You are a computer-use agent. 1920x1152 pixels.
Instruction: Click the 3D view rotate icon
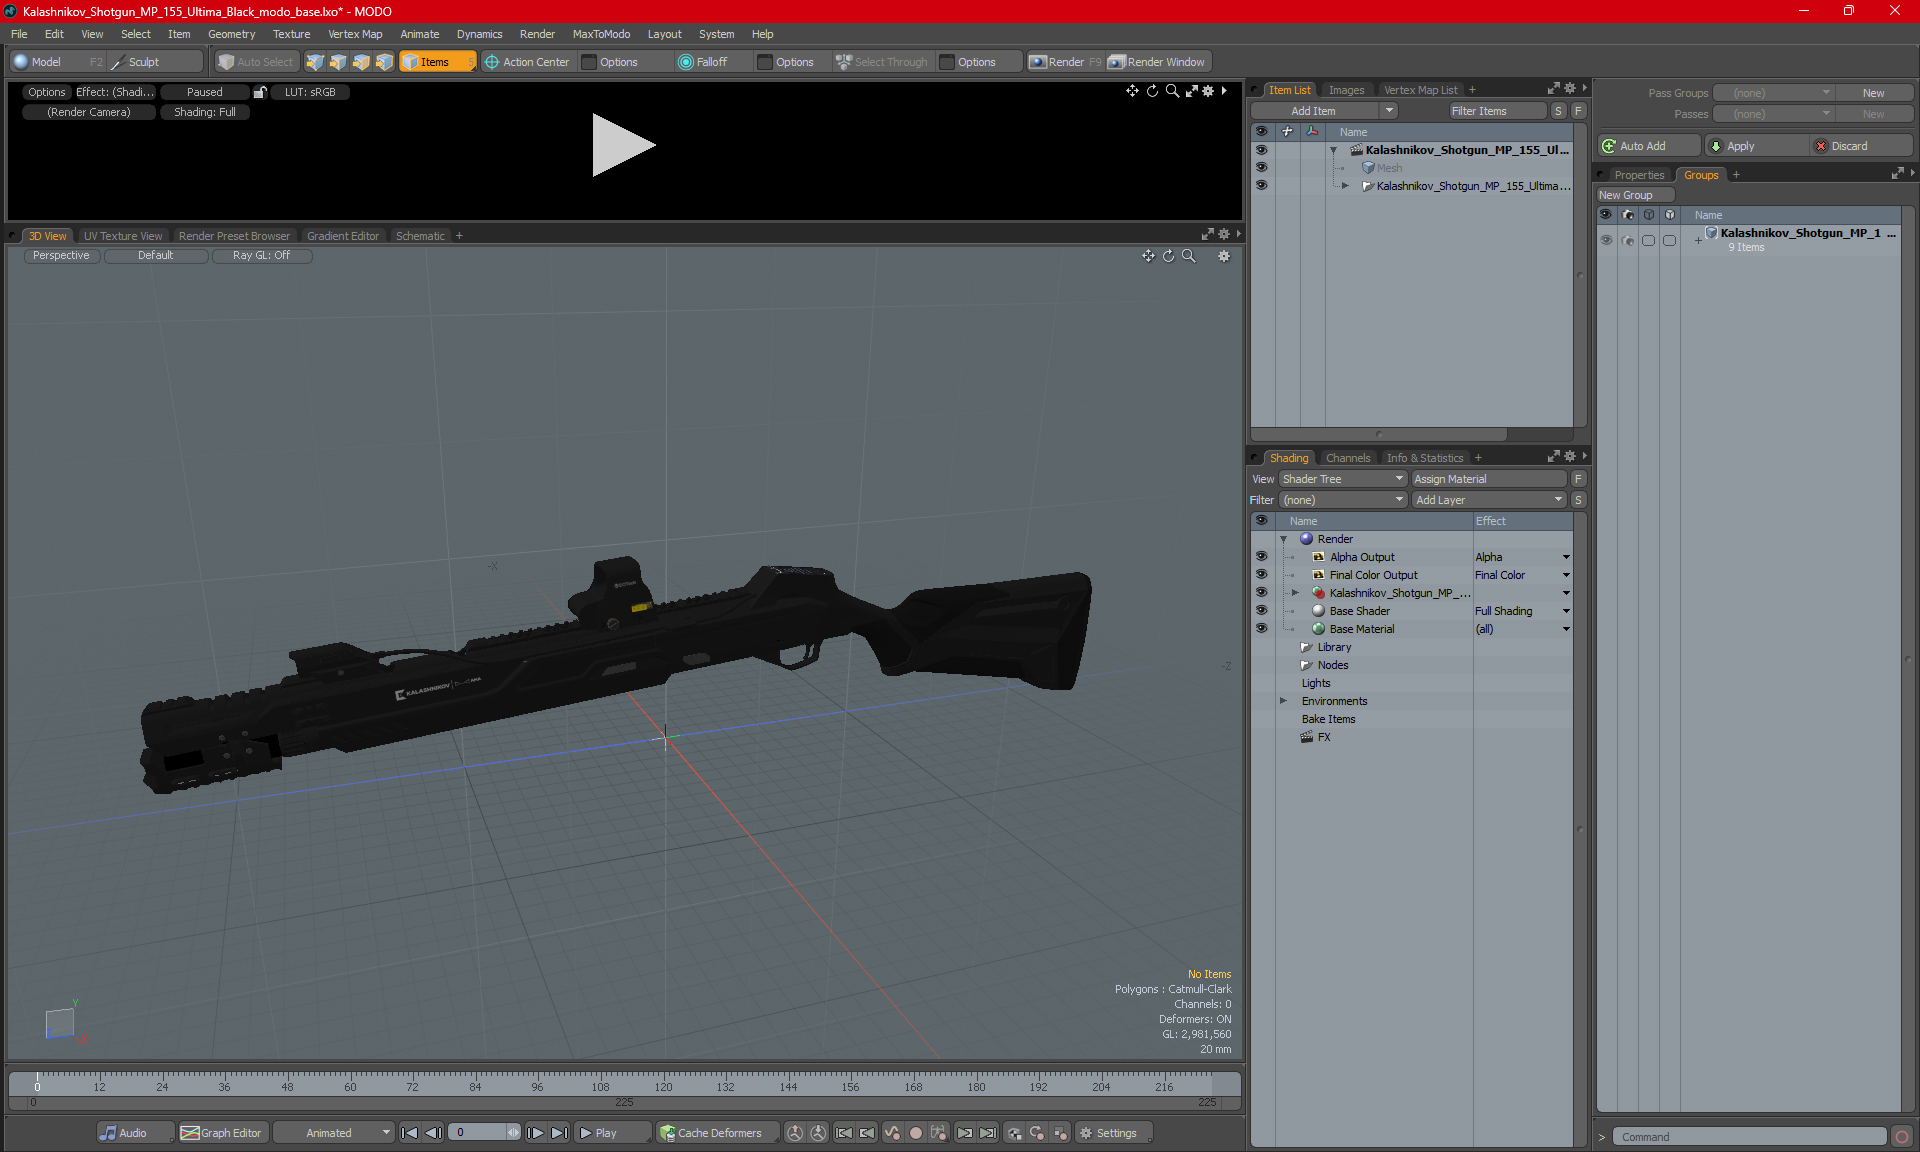pos(1168,256)
